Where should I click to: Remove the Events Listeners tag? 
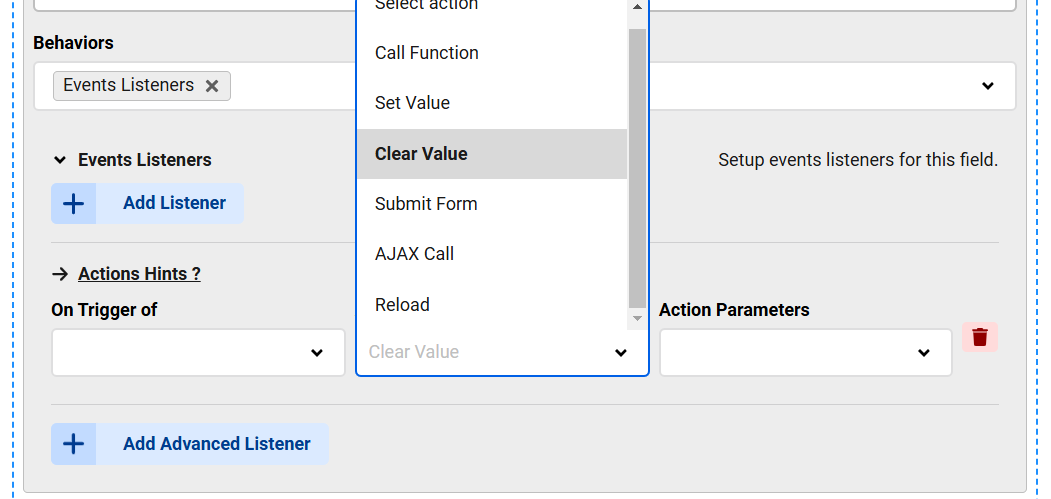(x=212, y=86)
